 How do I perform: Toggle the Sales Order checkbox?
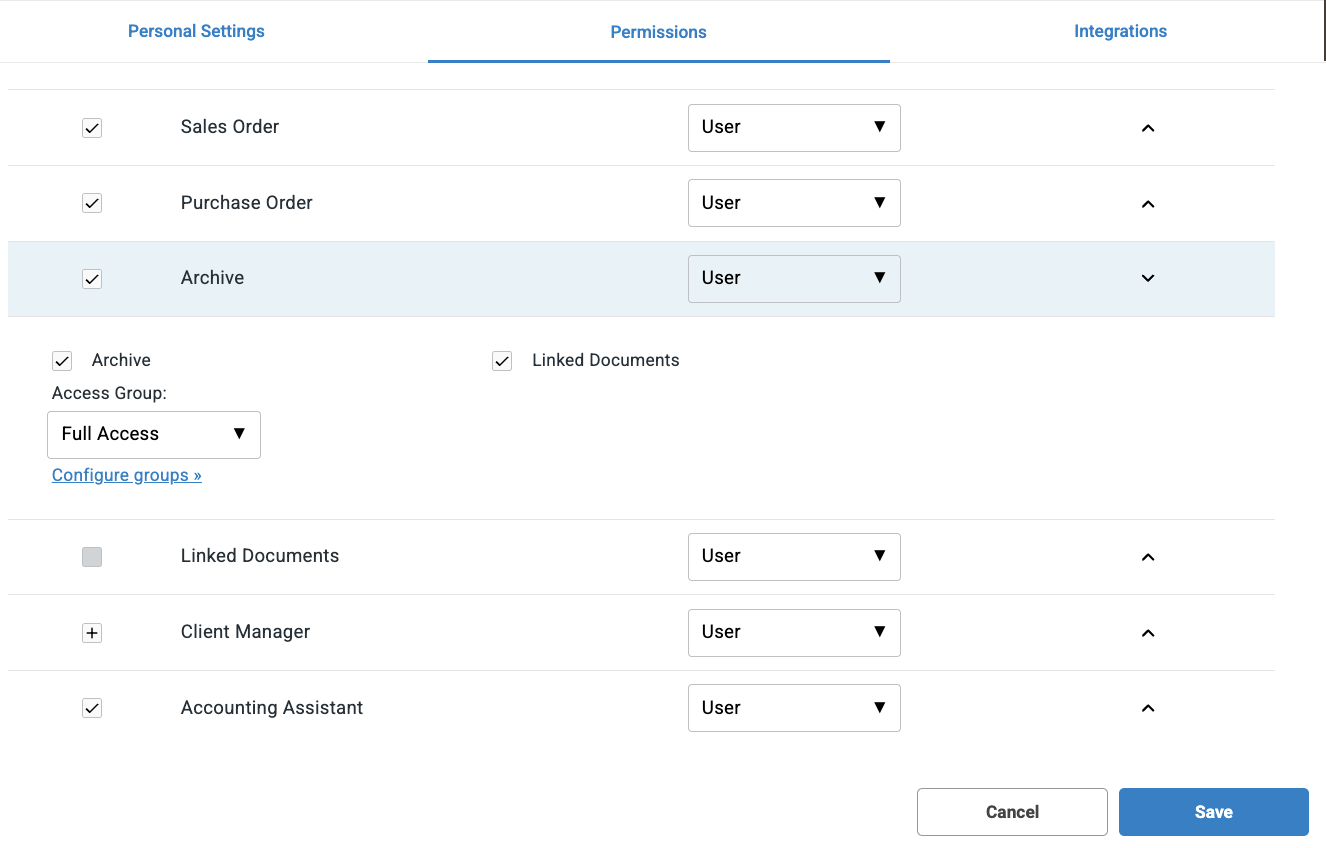pyautogui.click(x=92, y=128)
